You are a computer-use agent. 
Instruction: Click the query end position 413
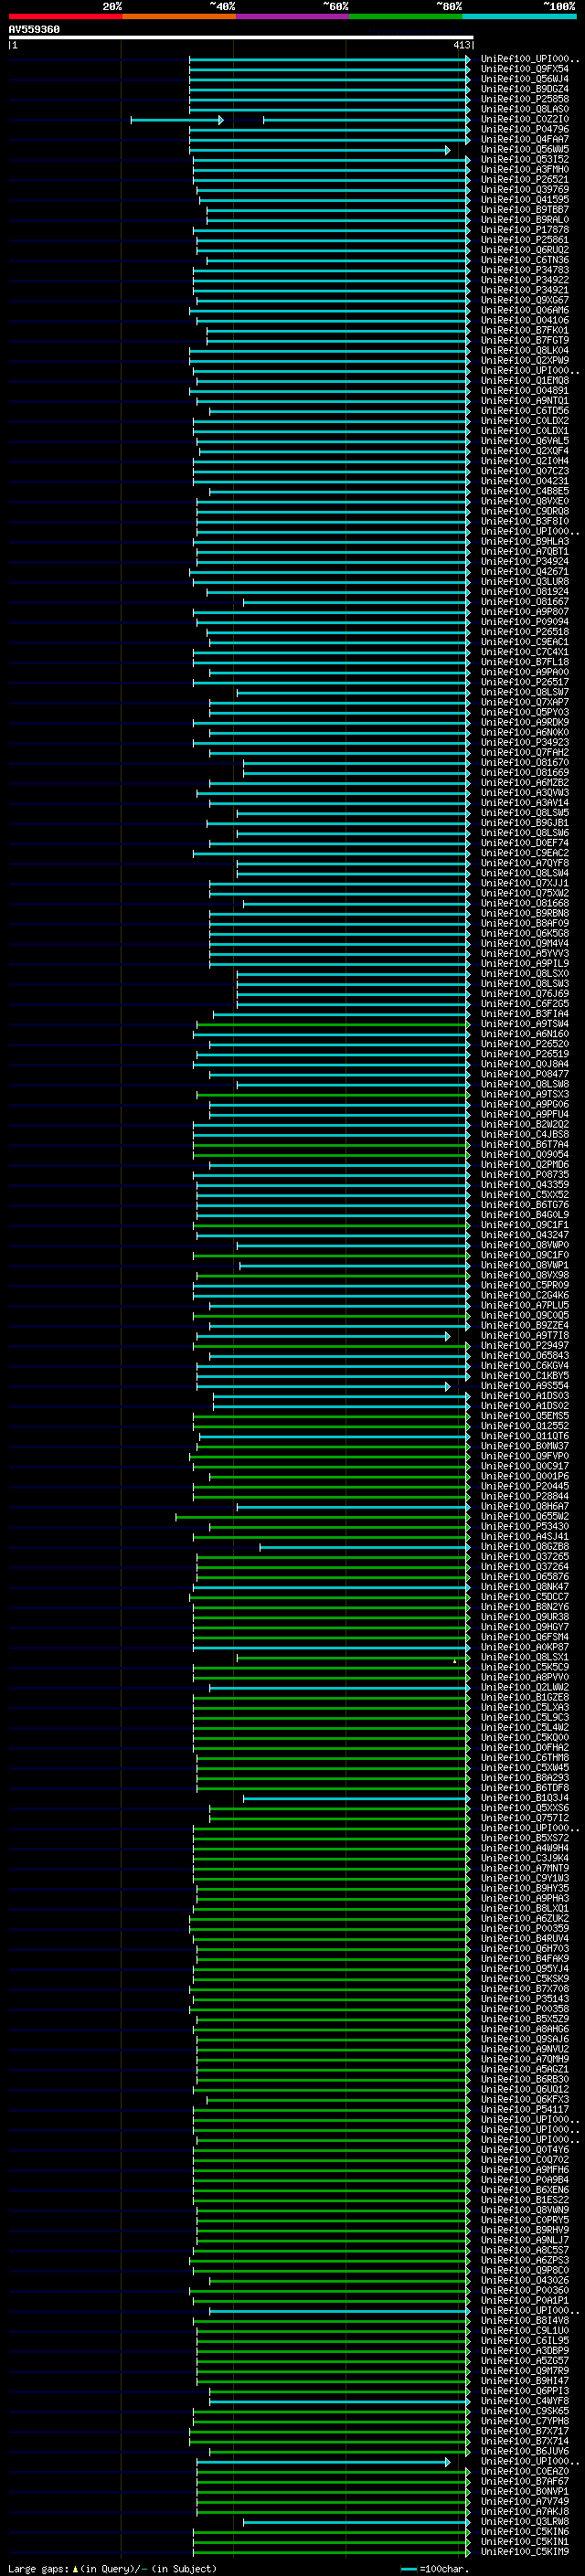461,45
